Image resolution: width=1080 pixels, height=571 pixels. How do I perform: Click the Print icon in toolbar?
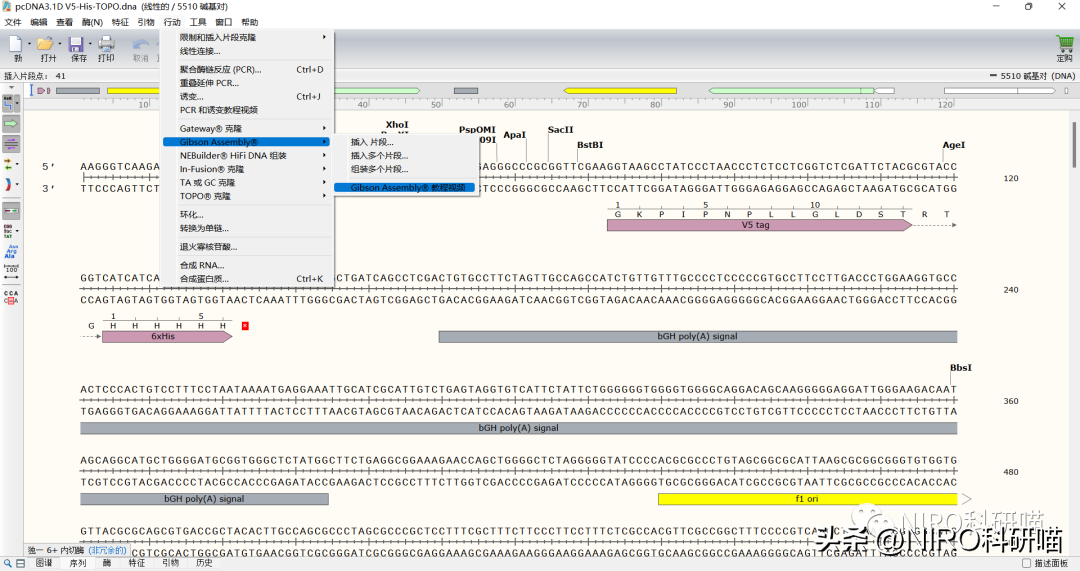point(106,47)
